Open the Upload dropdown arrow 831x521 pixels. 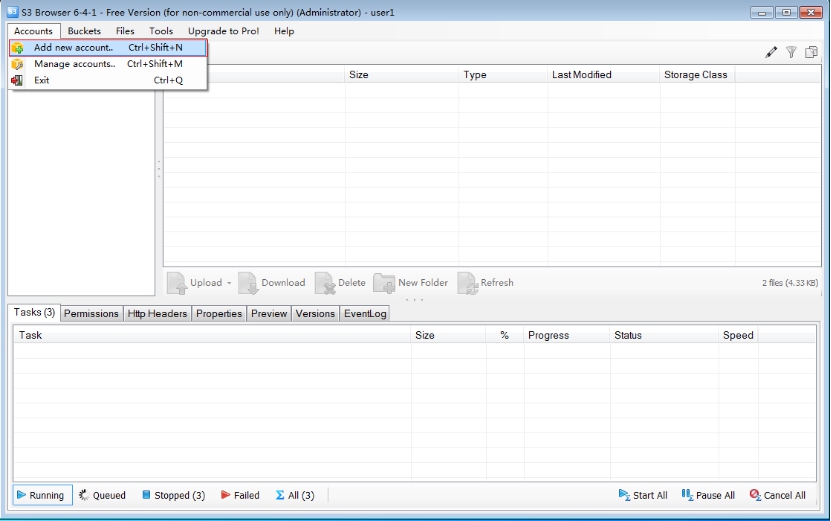click(229, 283)
